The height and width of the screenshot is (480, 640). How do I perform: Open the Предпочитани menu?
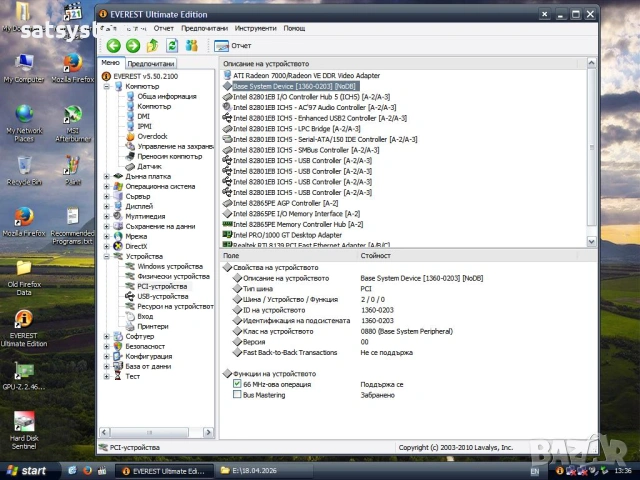(204, 28)
